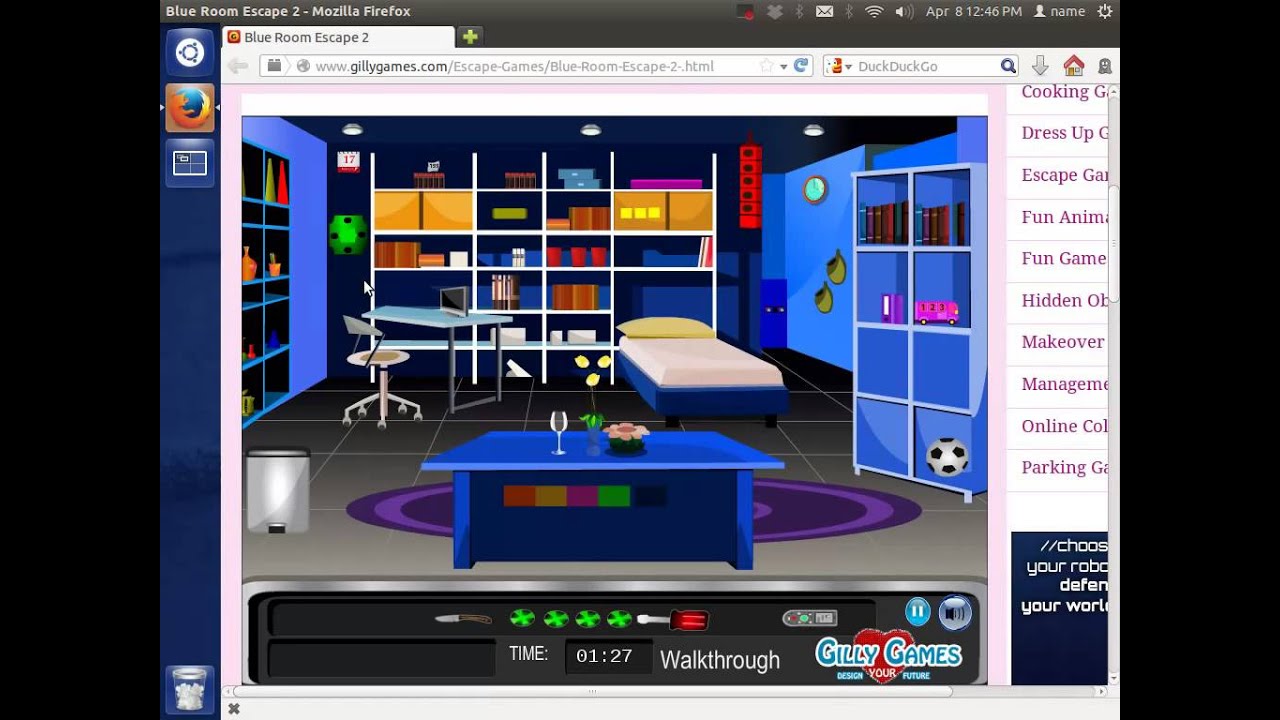Click the white office chair
Screen dimensions: 1280x720
(378, 370)
